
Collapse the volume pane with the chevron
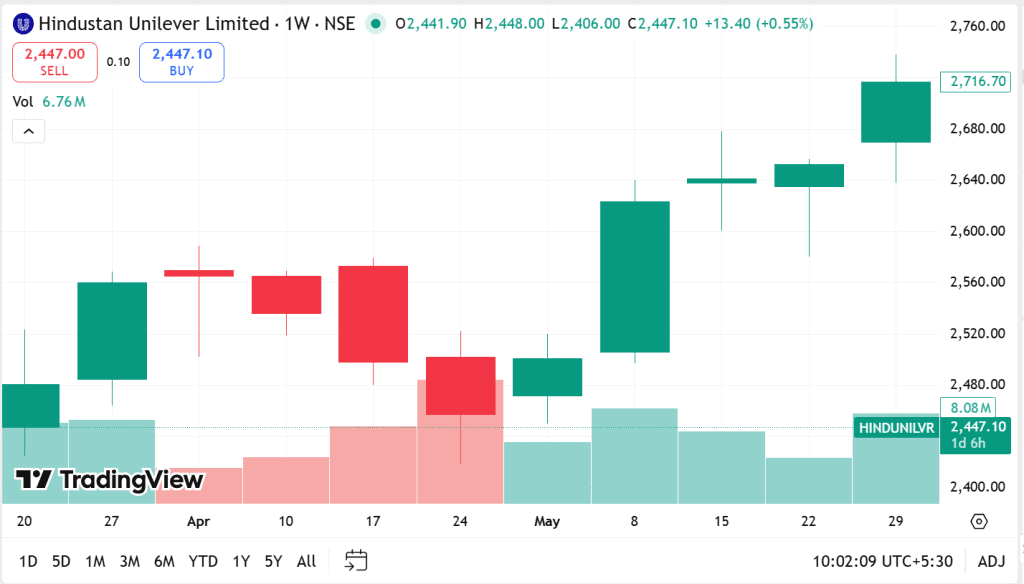28,130
